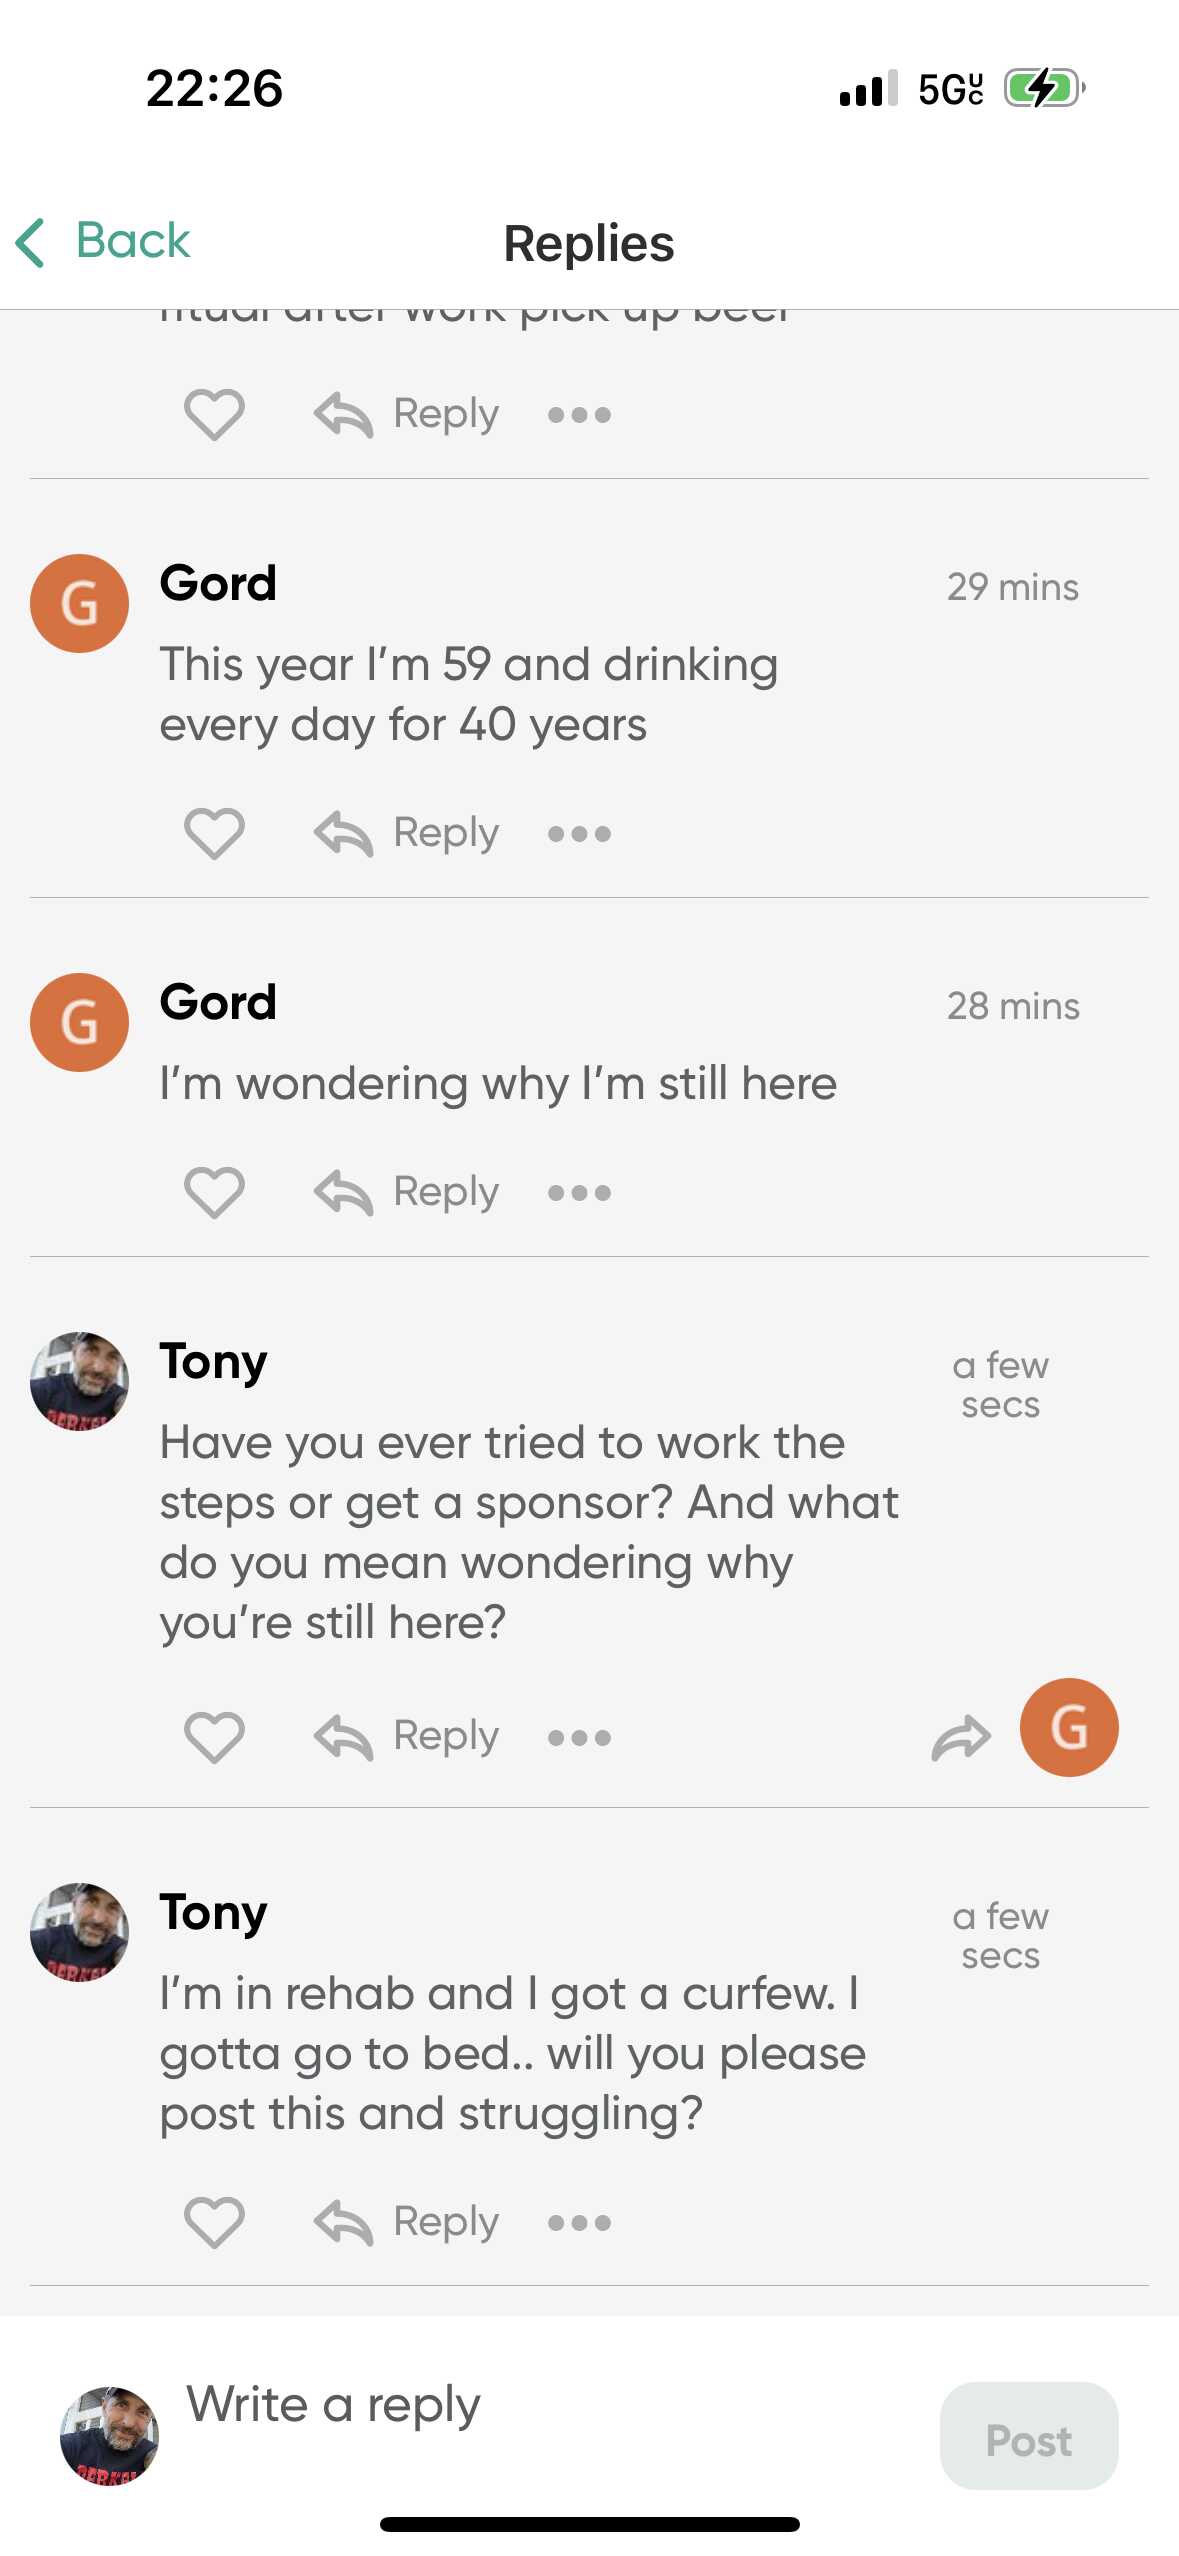Open Gord's orange avatar on the 29 mins comment
Screen dimensions: 1179x2556
[x=80, y=603]
